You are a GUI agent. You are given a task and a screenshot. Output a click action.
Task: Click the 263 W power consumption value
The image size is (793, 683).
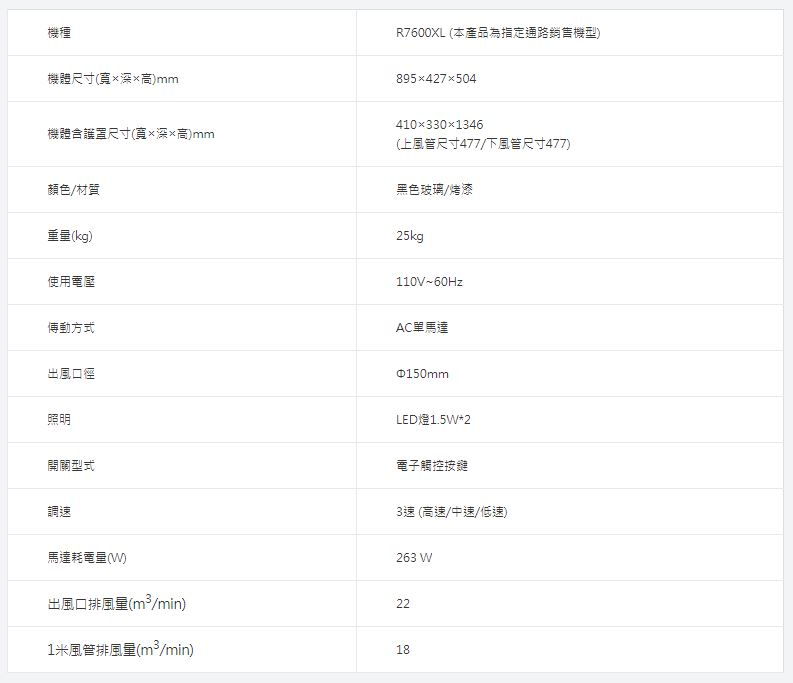(414, 558)
